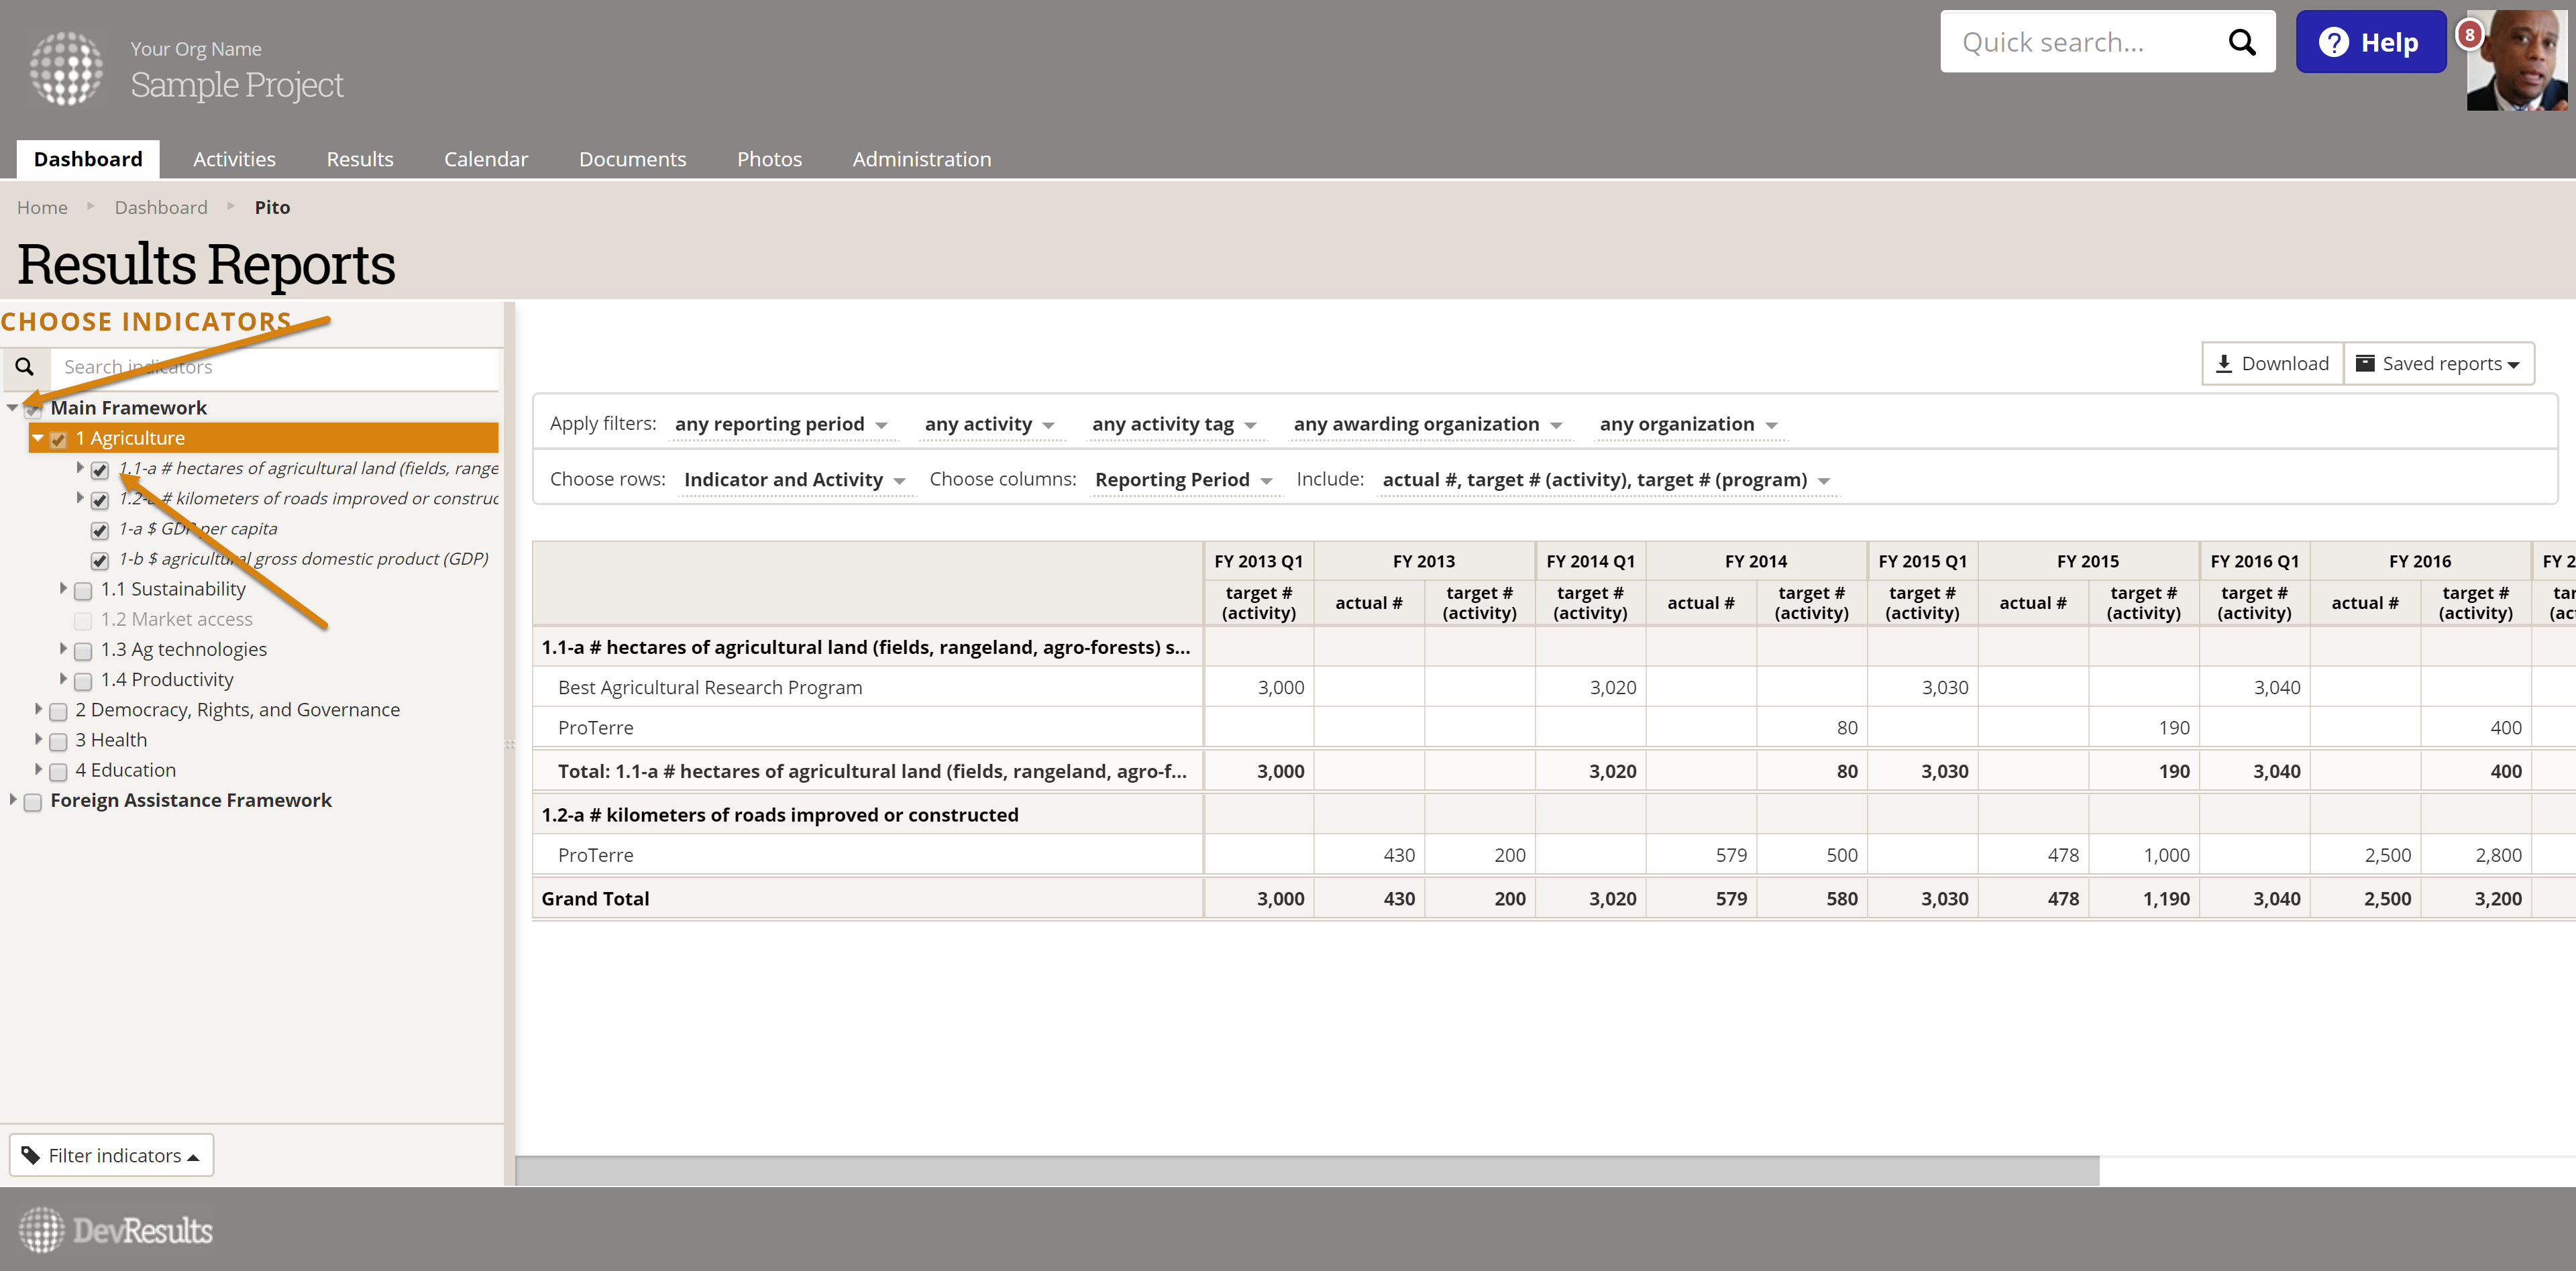Click the quick search magnifier icon

pos(2241,42)
